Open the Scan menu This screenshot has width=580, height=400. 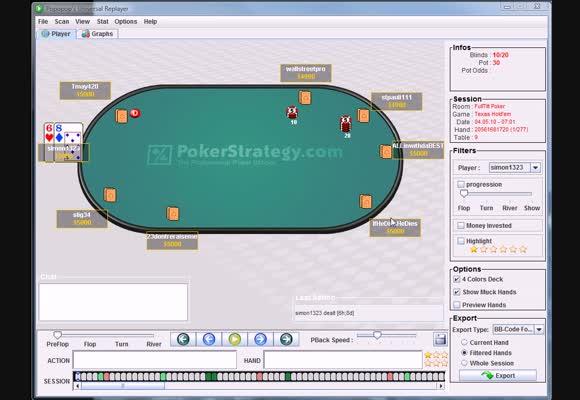point(62,21)
